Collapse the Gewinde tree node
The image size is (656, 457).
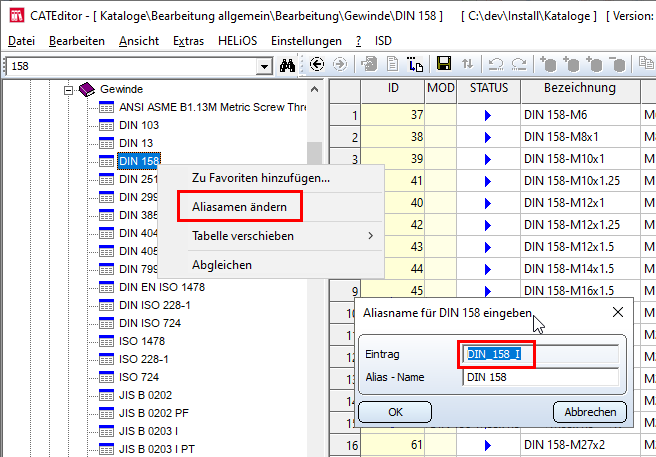(x=68, y=90)
